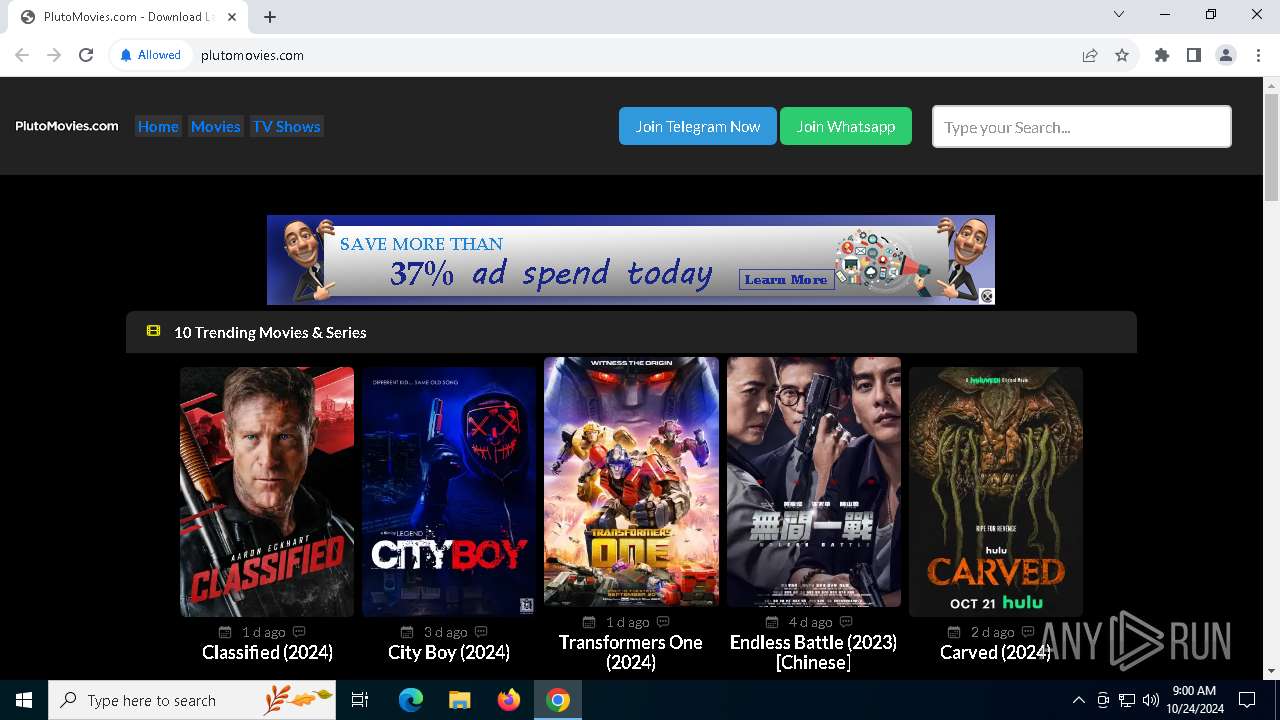Open the Extensions puzzle icon

[1162, 55]
